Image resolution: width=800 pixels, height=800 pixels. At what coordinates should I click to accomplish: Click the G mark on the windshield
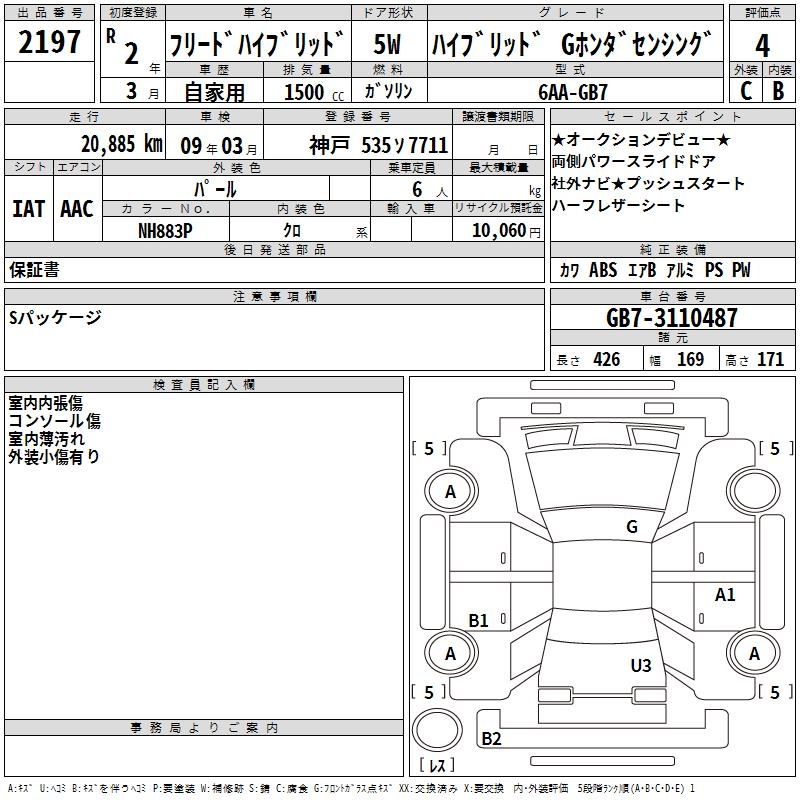[631, 527]
